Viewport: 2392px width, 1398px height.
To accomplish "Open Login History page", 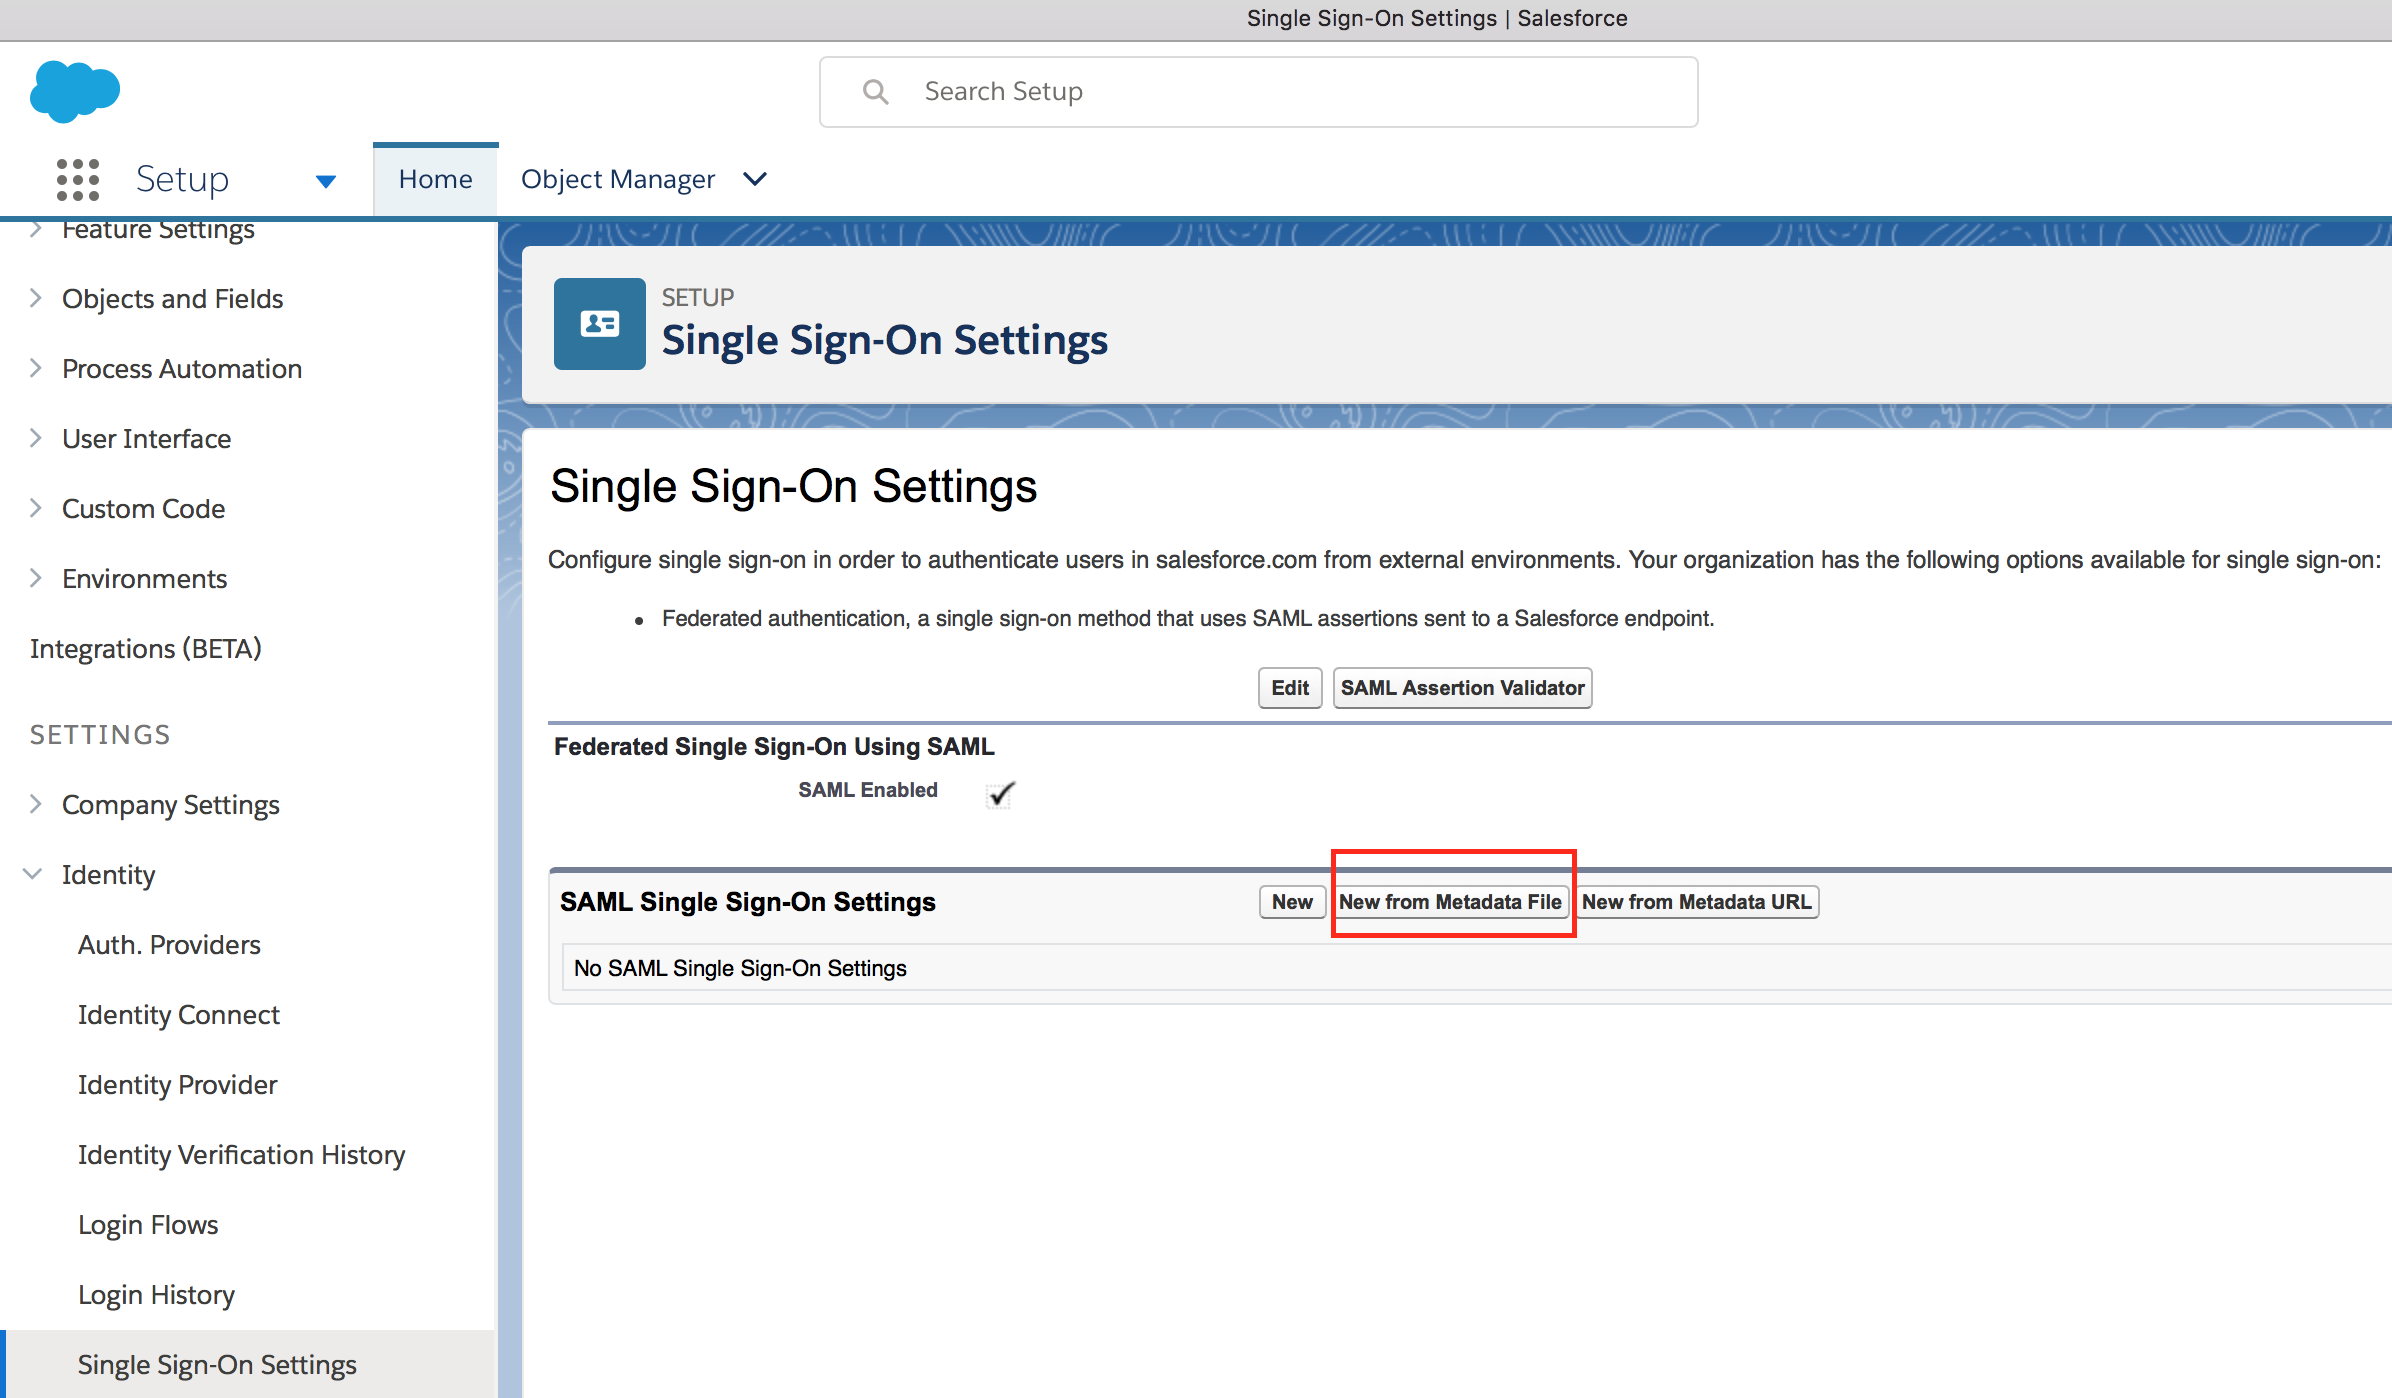I will tap(157, 1294).
